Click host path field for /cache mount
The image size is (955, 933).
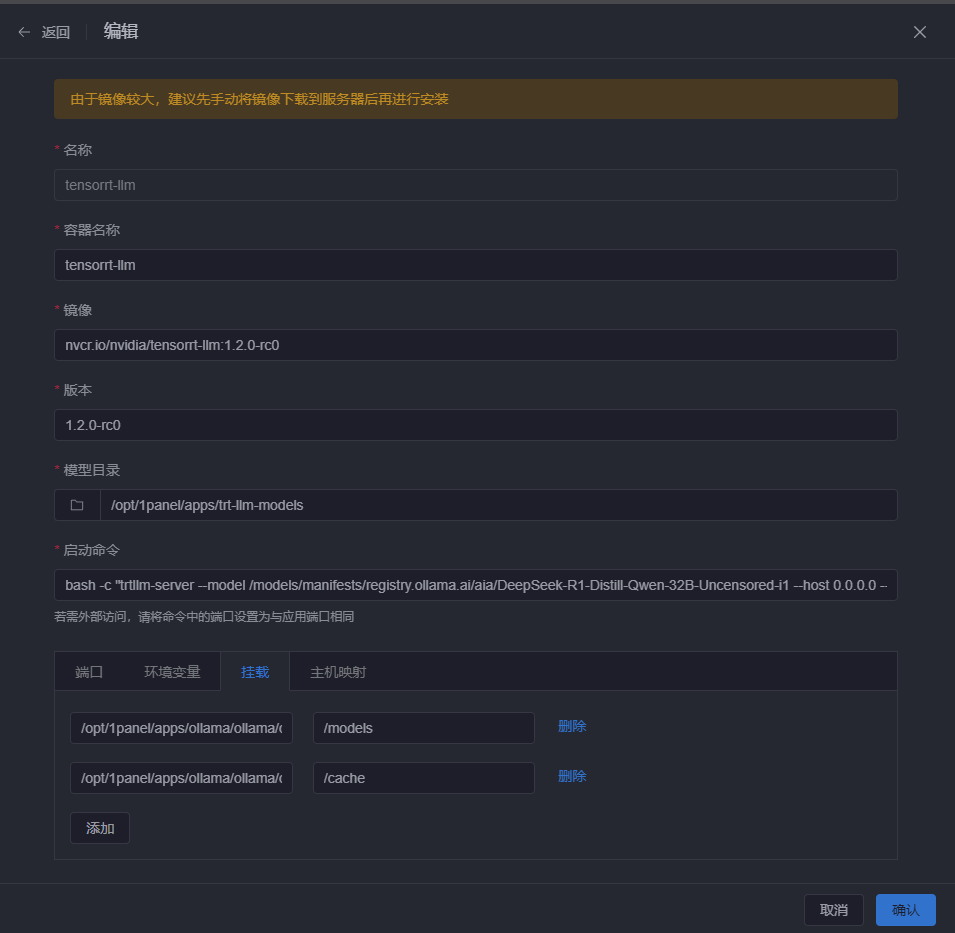tap(181, 778)
